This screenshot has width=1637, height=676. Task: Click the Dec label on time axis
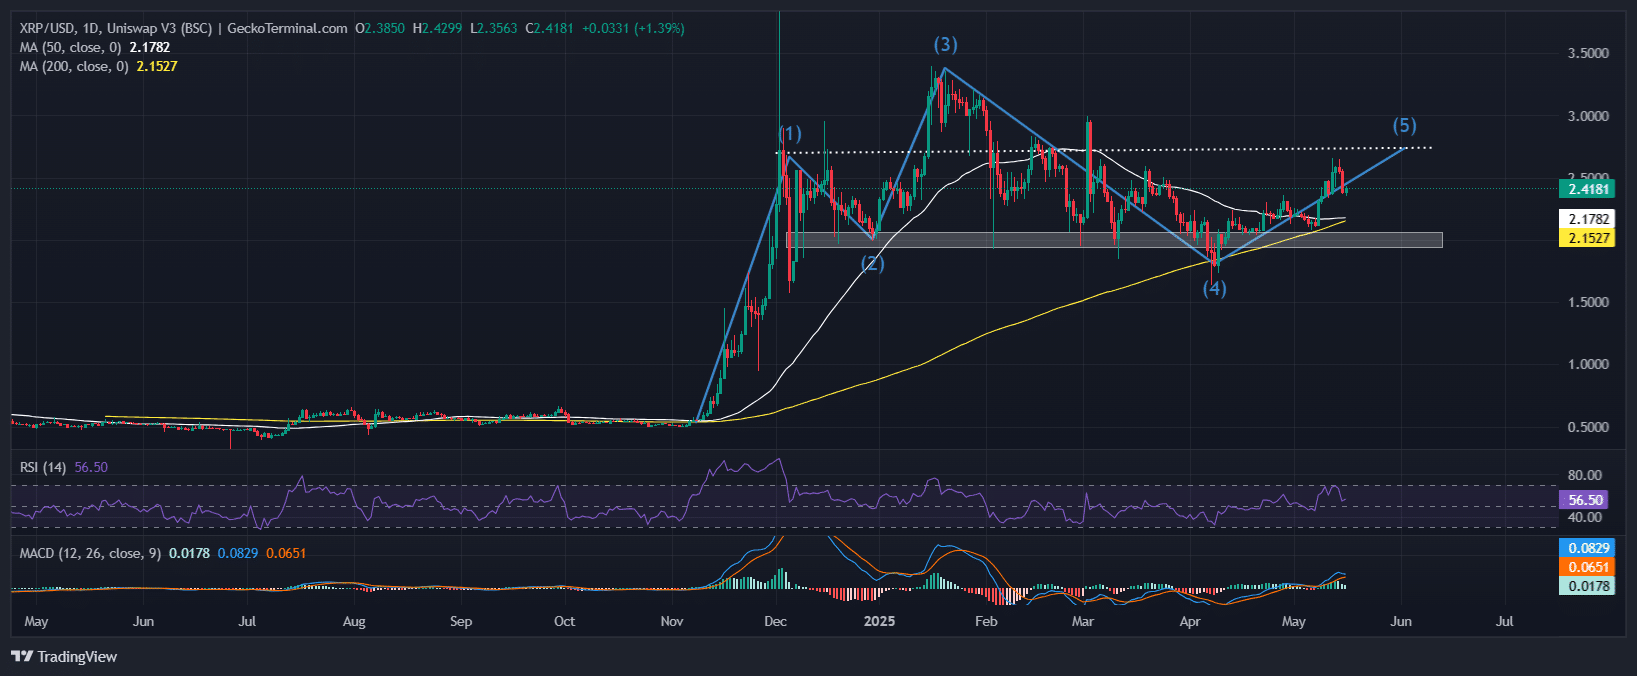click(x=775, y=621)
